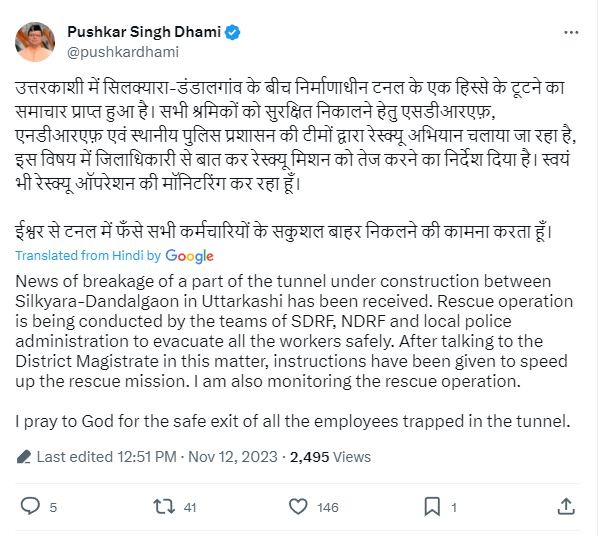
Task: Open the three-dot More options menu
Action: point(570,32)
